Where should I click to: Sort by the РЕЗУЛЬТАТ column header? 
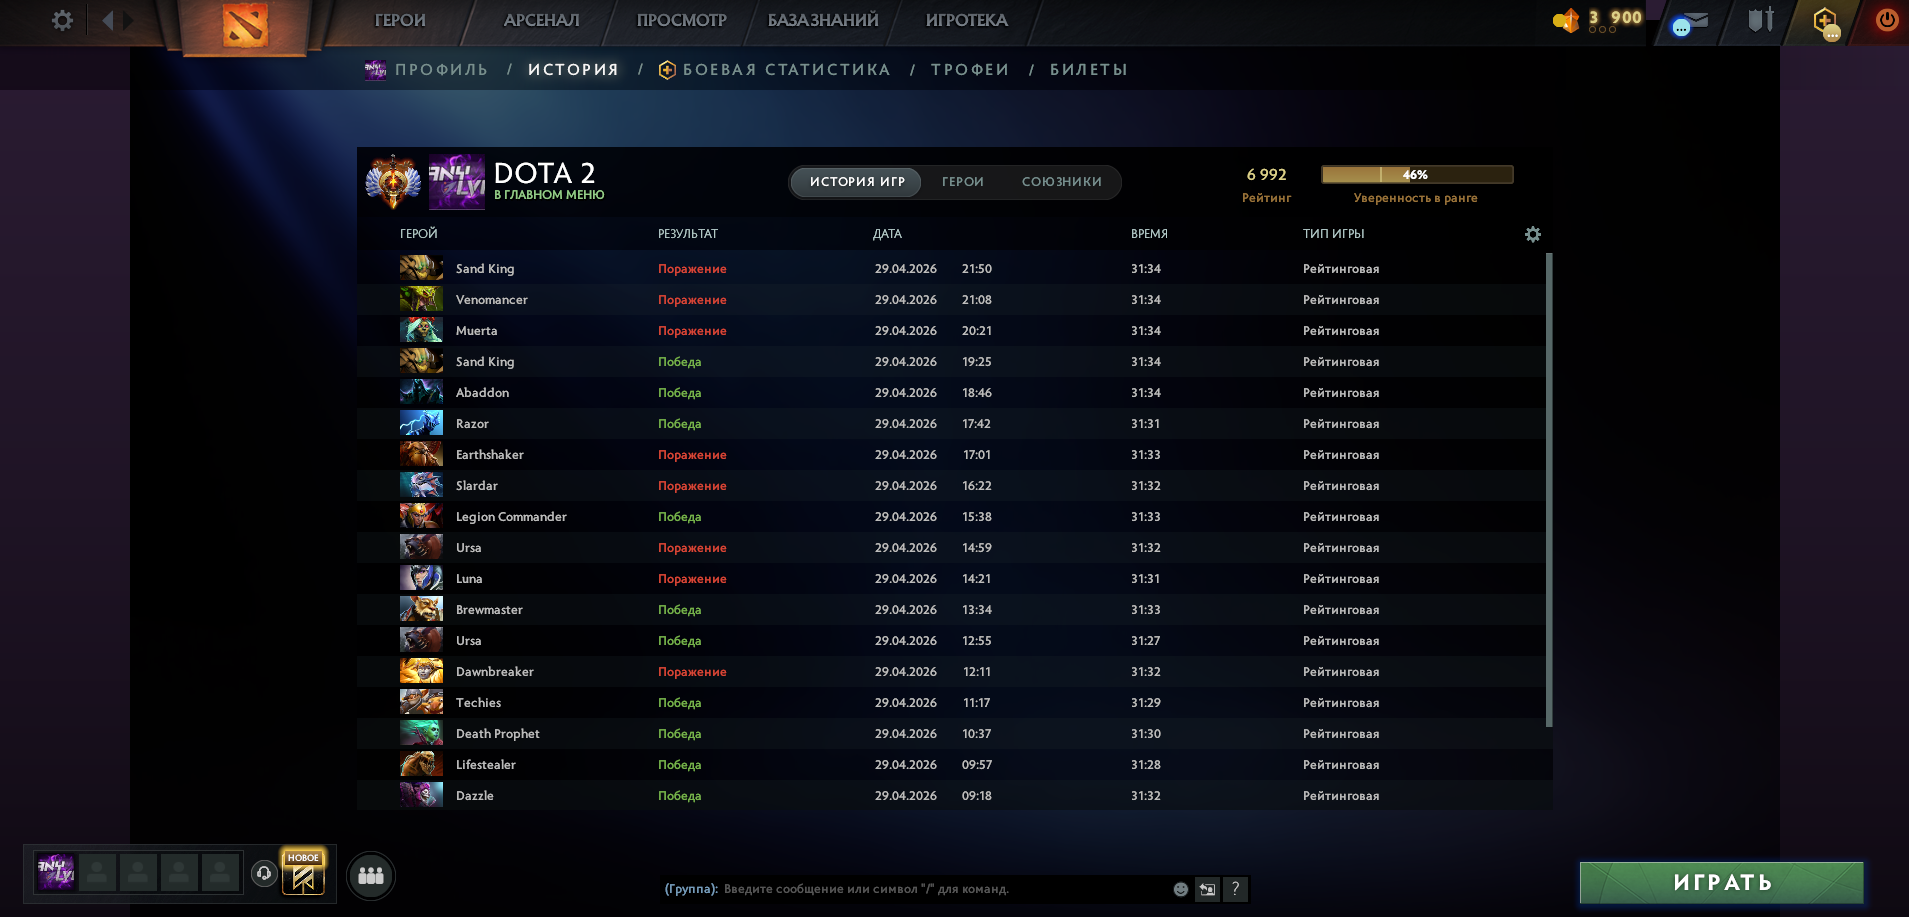pos(688,234)
